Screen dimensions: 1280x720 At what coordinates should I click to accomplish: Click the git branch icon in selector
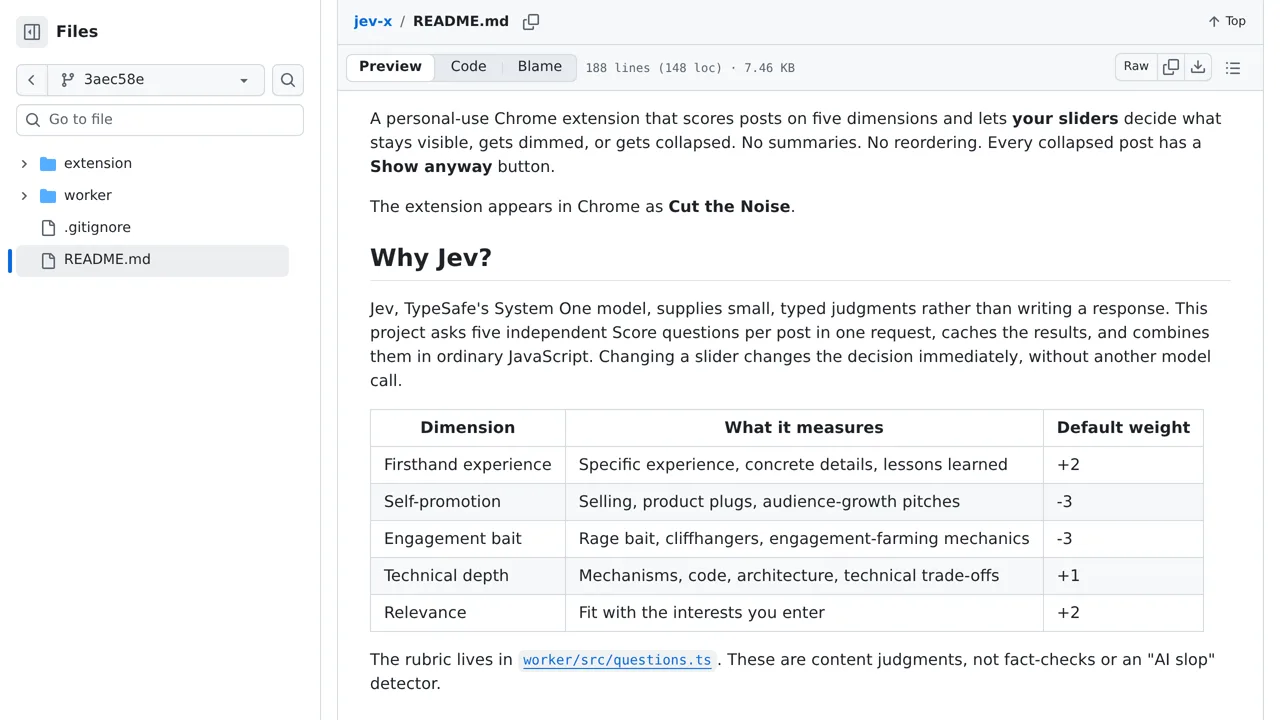68,80
